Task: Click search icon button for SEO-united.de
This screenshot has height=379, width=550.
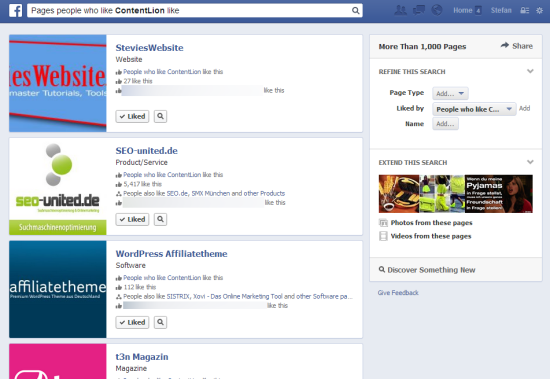Action: pos(160,219)
